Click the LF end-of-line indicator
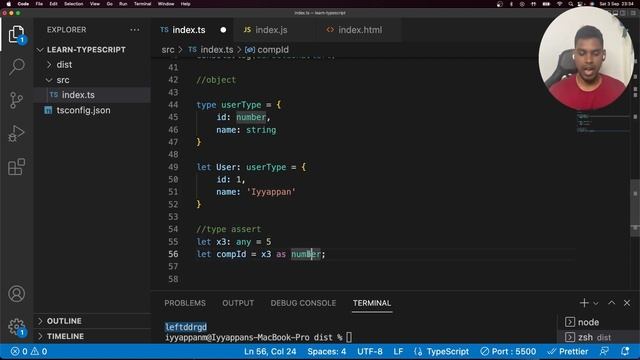The image size is (640, 360). tap(398, 351)
